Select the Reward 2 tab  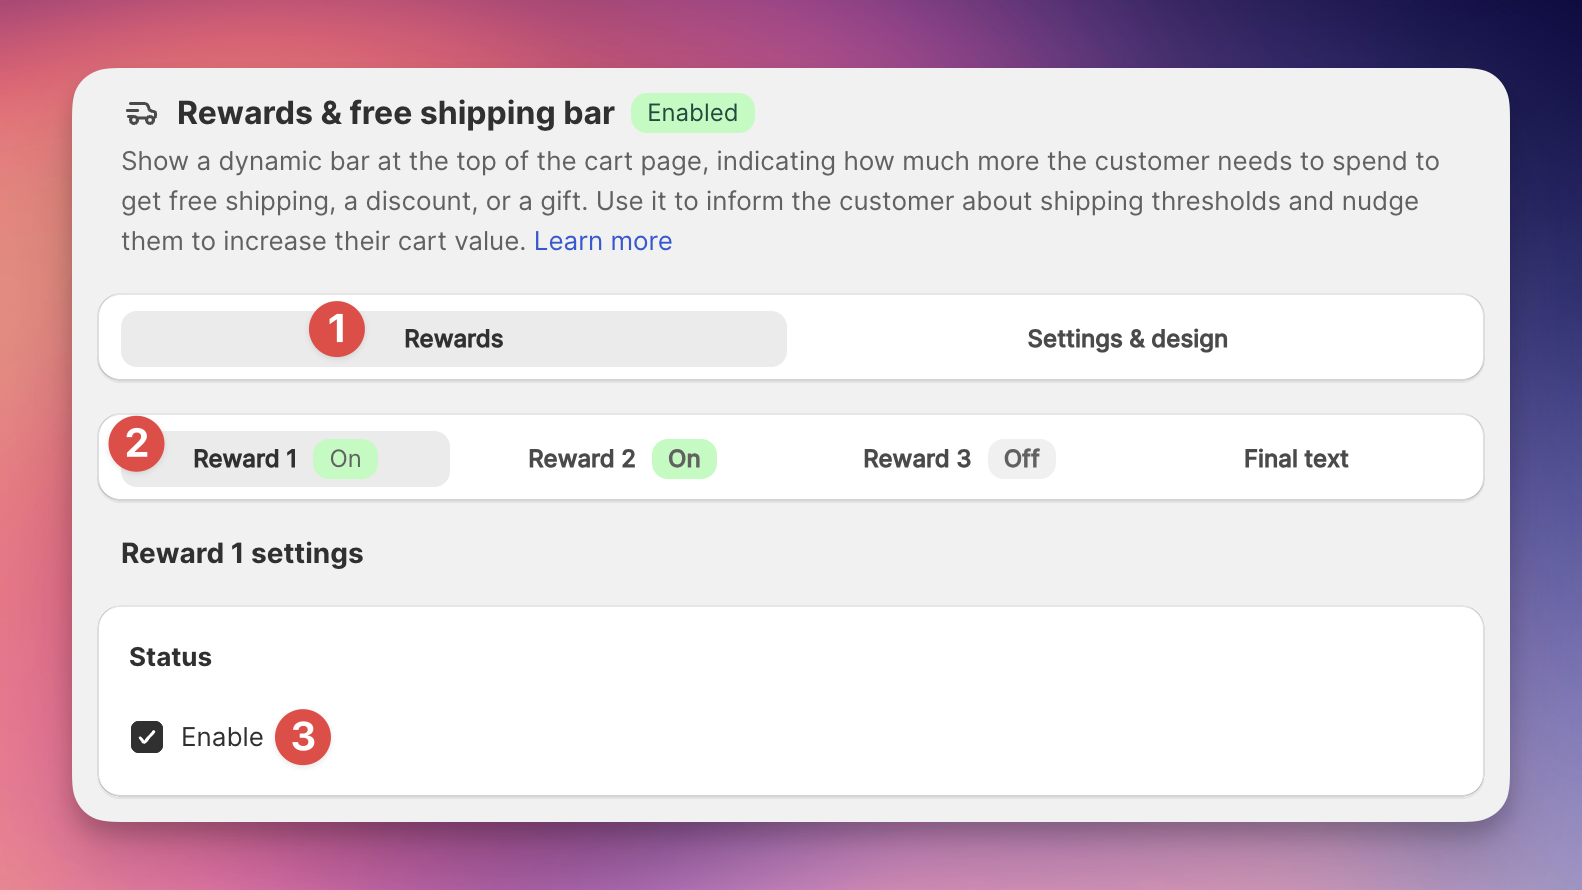[622, 459]
